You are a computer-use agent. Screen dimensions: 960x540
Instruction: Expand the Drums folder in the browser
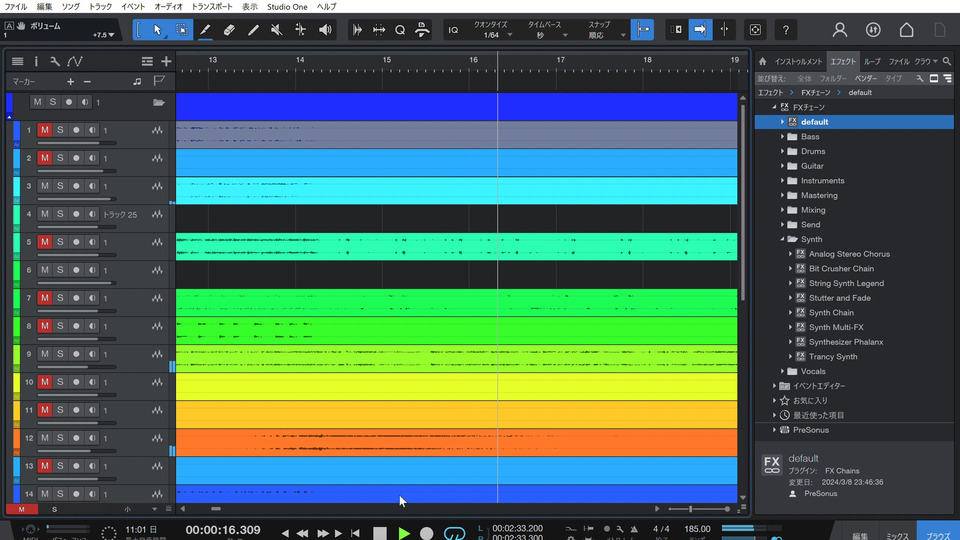783,151
